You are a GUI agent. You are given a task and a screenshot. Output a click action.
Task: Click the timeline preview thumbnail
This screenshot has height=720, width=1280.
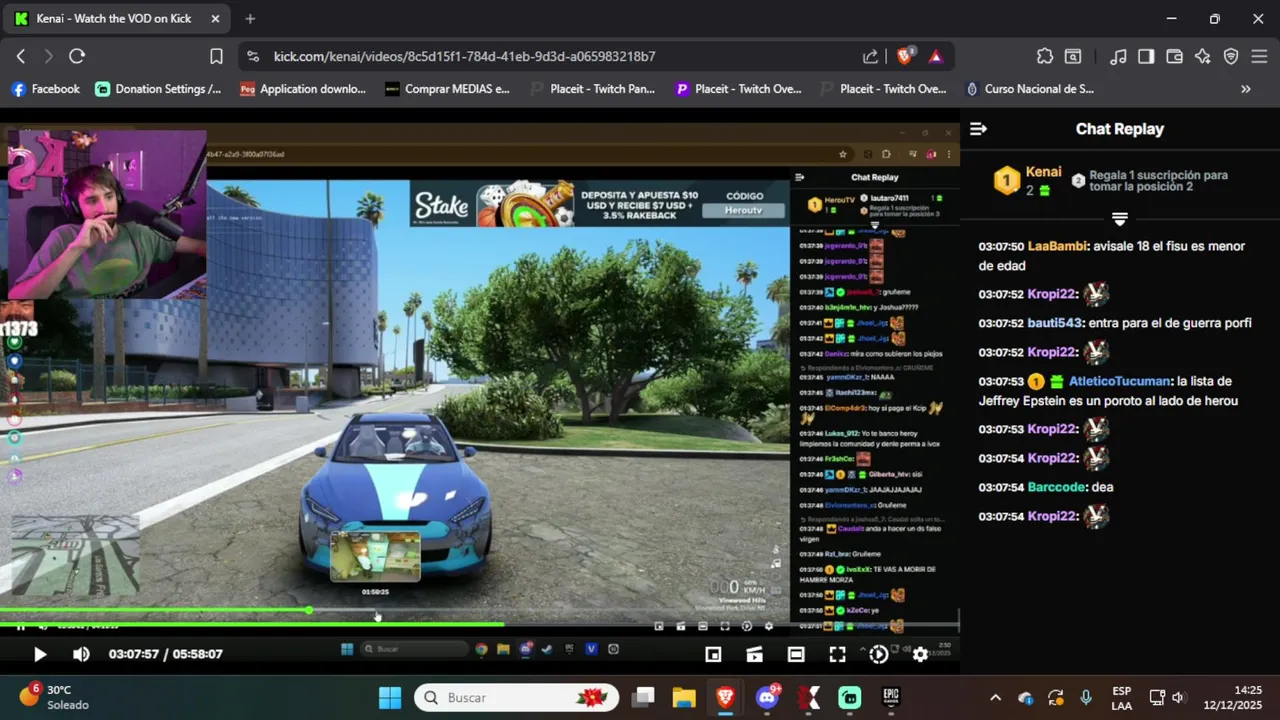pos(376,556)
